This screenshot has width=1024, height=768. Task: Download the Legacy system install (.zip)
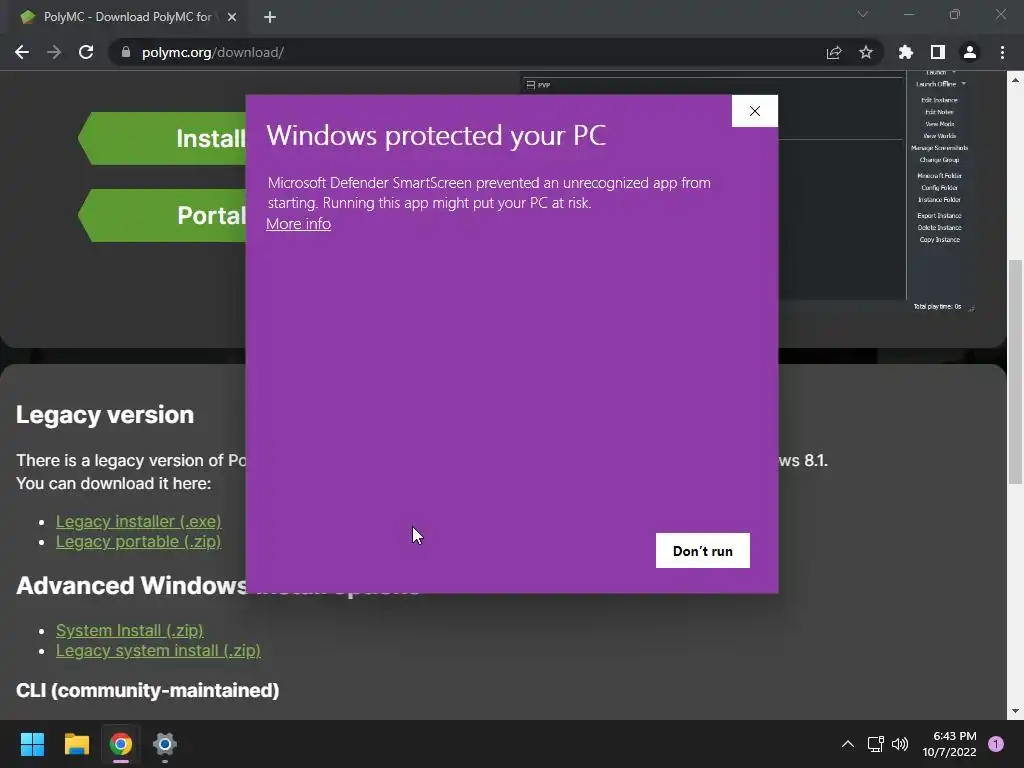158,650
